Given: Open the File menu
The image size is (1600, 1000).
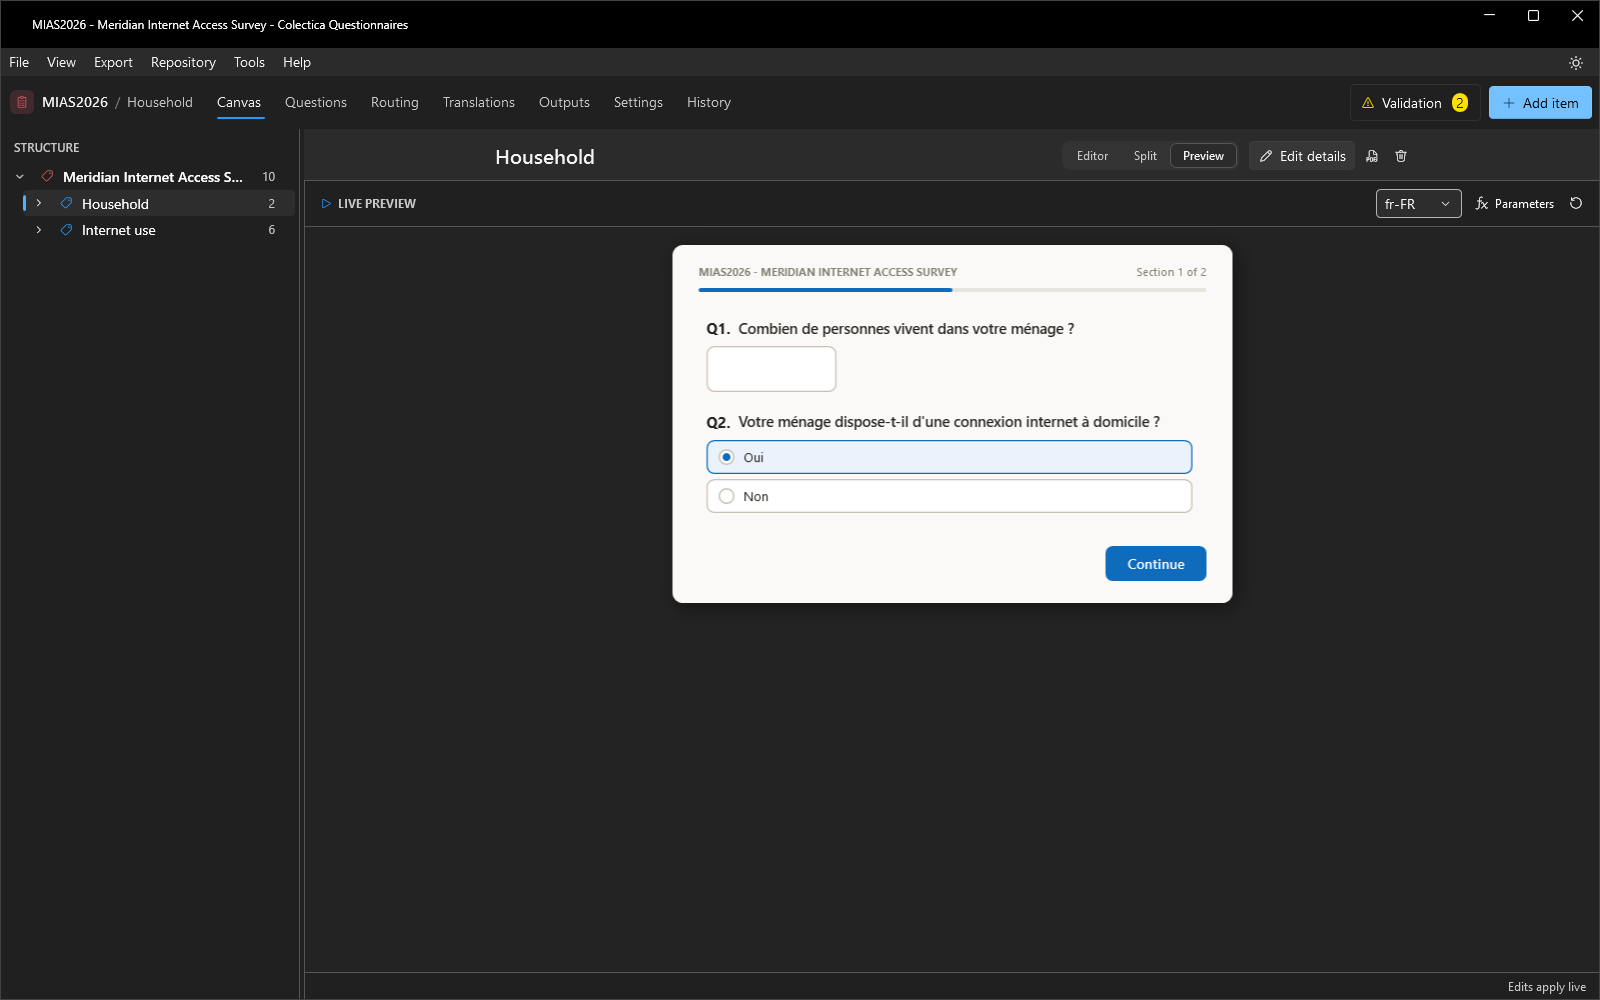Looking at the screenshot, I should click(x=19, y=62).
